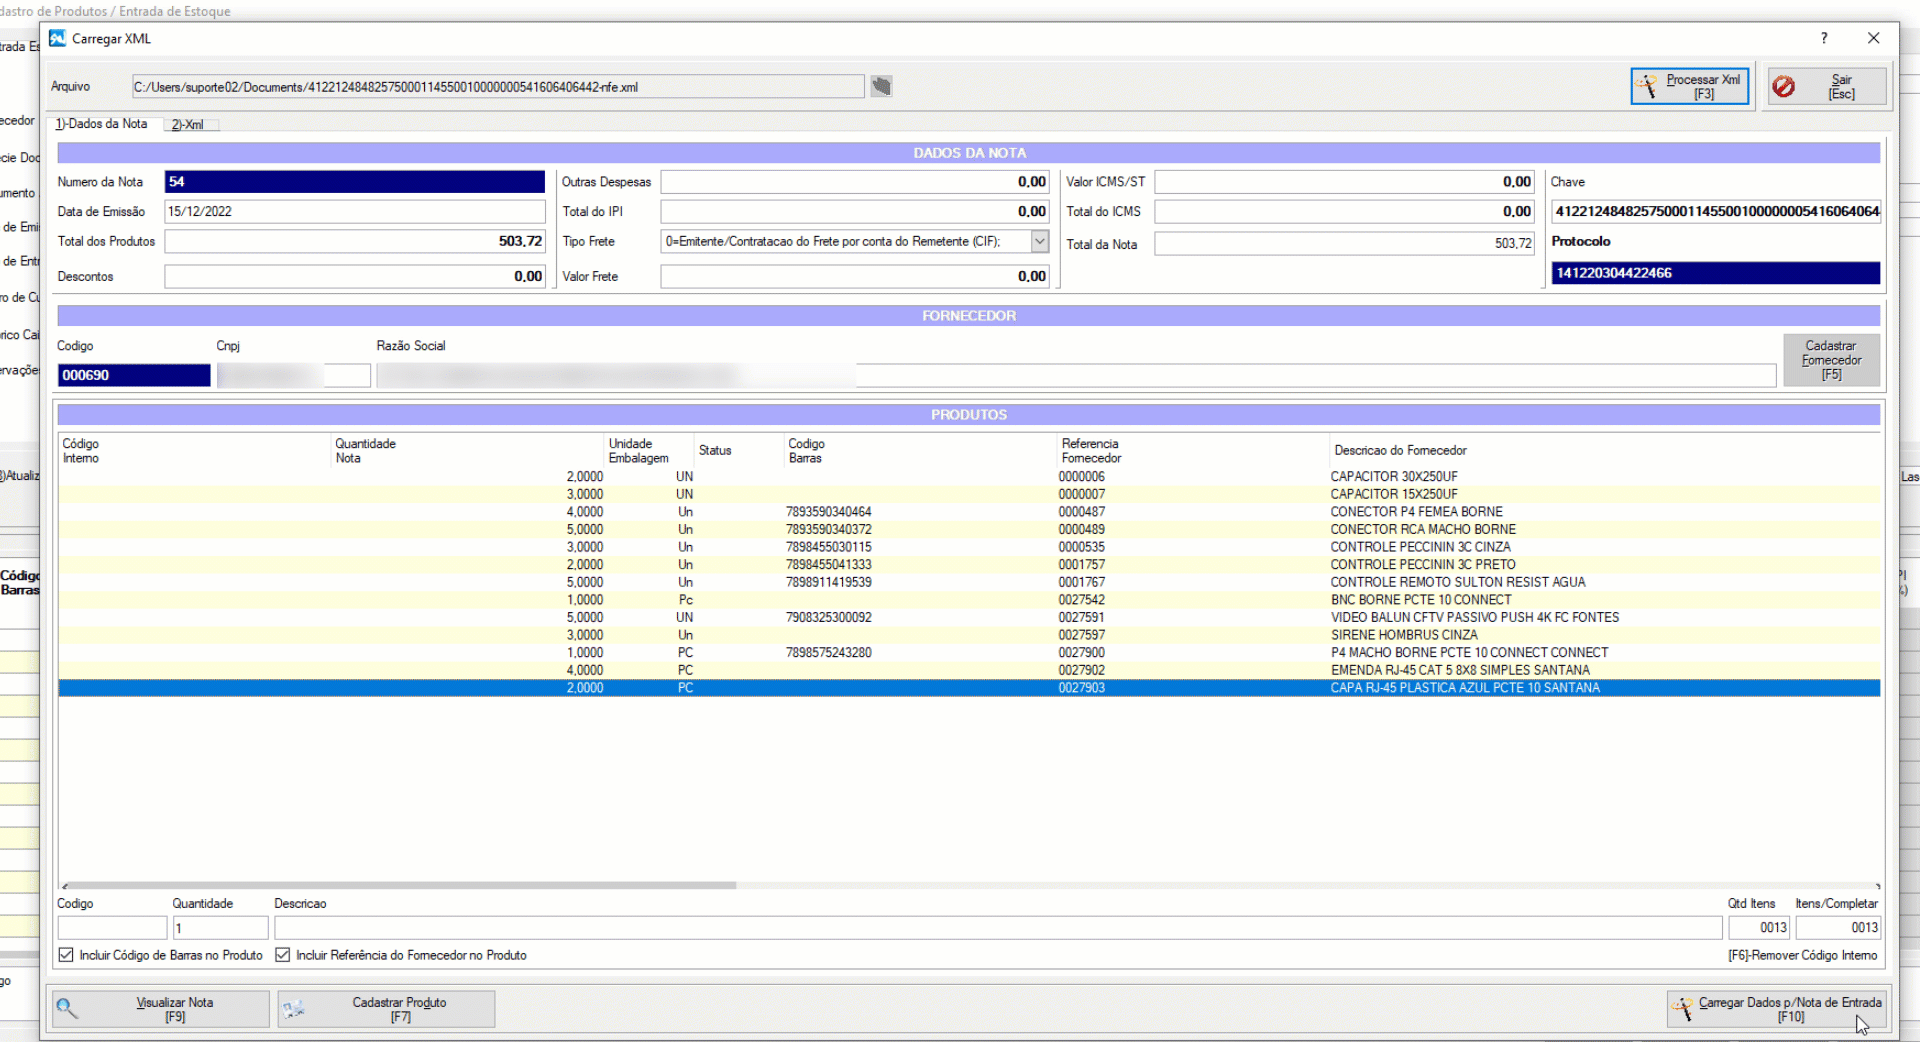
Task: Select row CONTROLE PECCININ 3C CINZA
Action: pyautogui.click(x=969, y=547)
